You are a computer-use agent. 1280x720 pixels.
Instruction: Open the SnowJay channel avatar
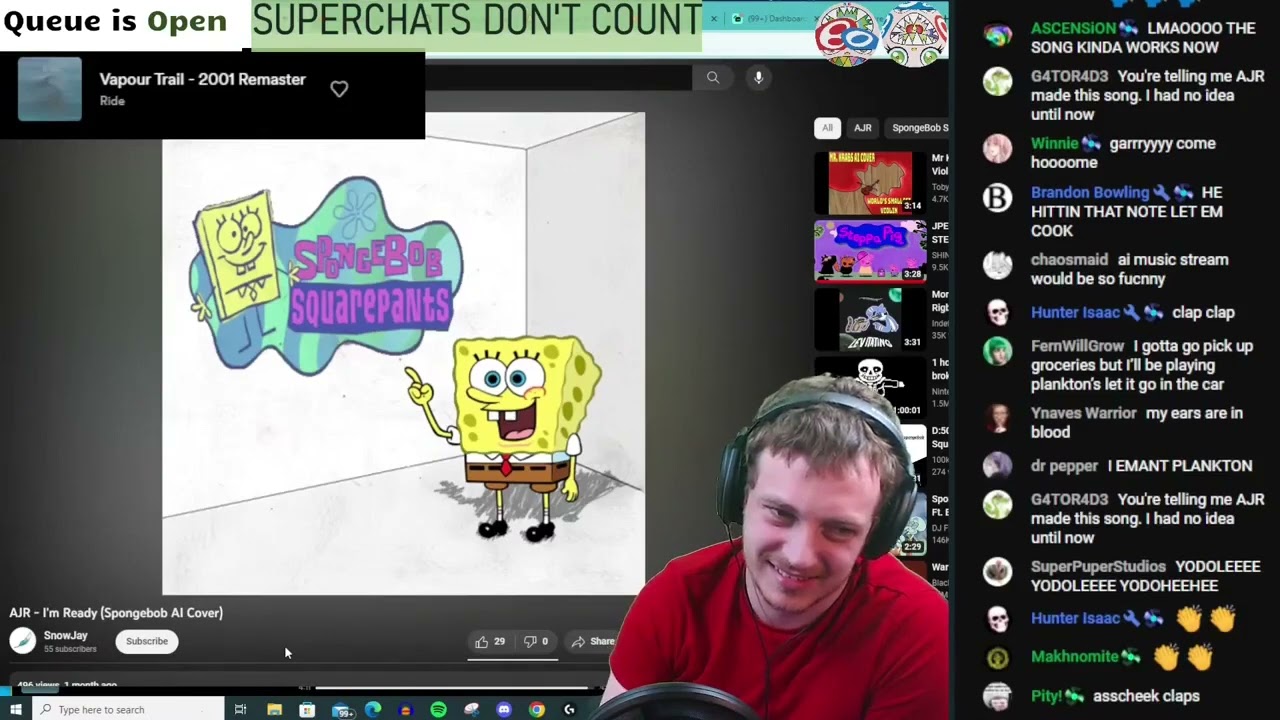(x=23, y=641)
